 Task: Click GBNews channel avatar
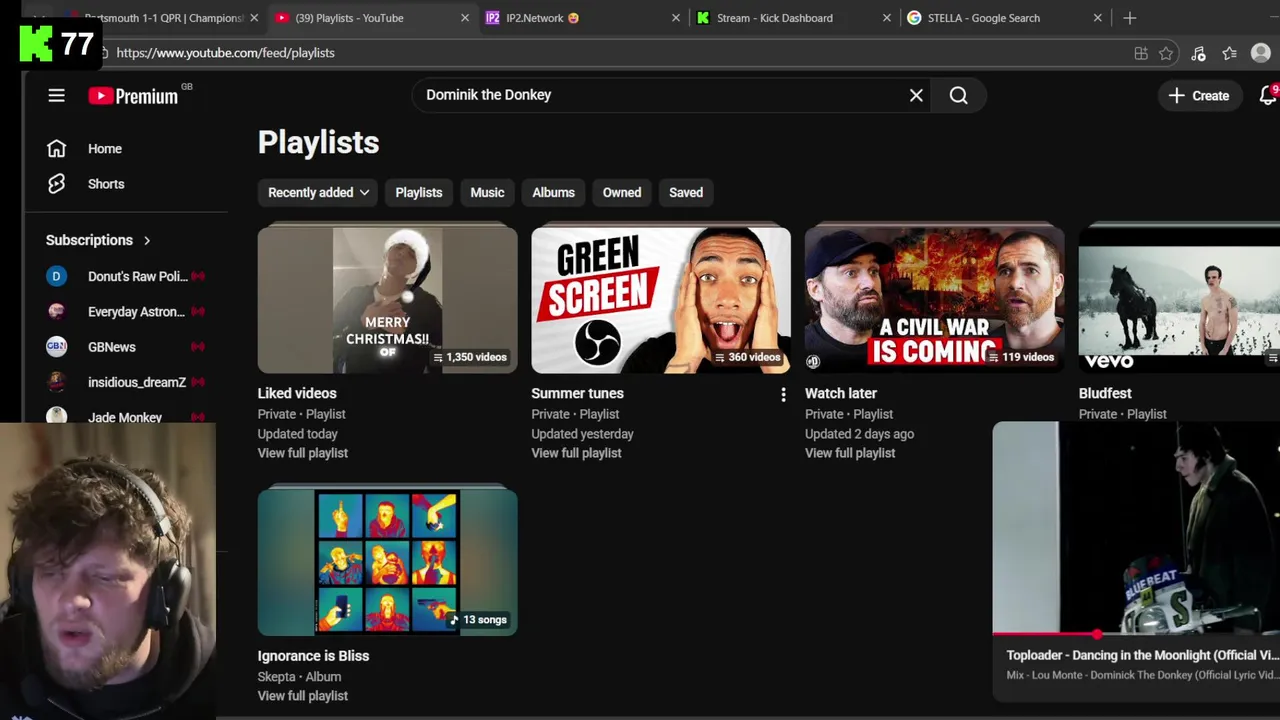(56, 346)
